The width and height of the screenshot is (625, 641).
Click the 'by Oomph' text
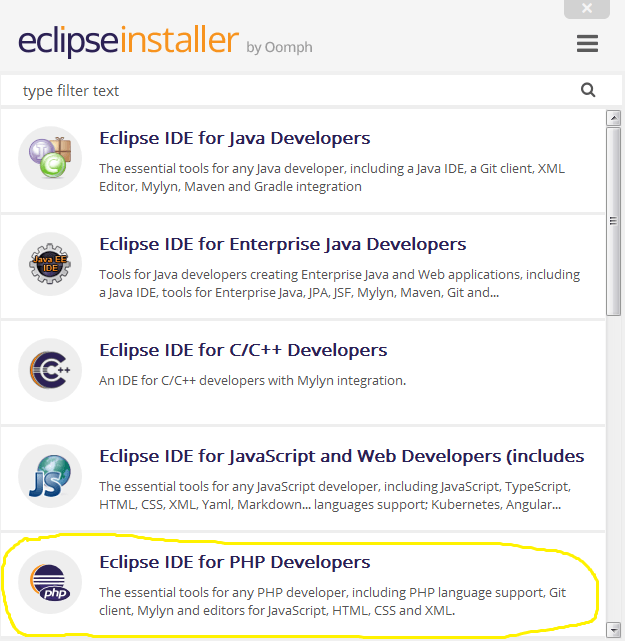coord(279,47)
